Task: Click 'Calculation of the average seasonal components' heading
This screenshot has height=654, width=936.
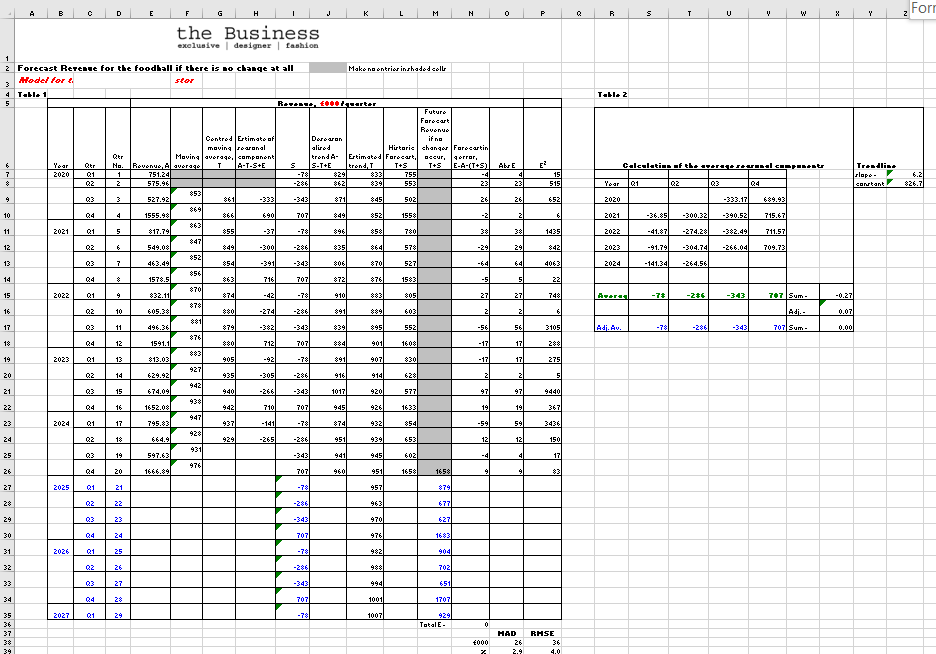Action: coord(723,165)
